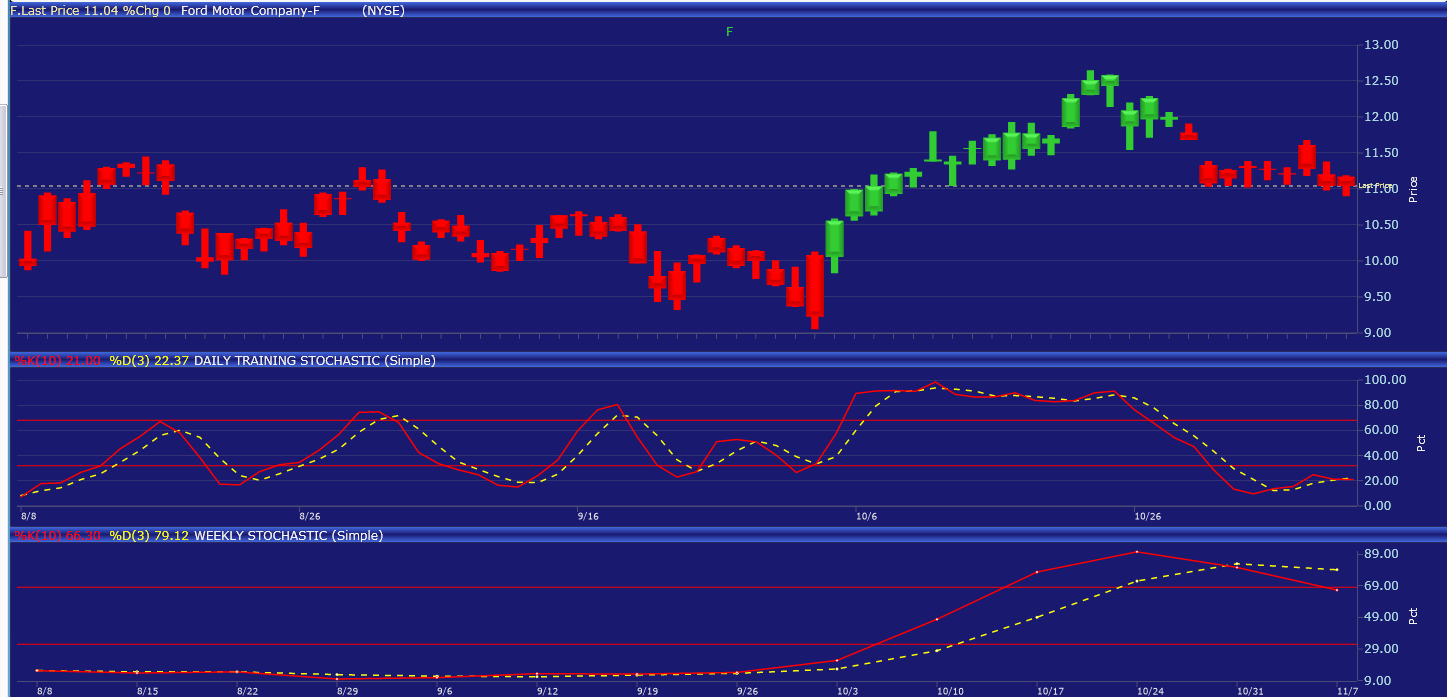Click the 8/15 date on weekly axis

[147, 691]
